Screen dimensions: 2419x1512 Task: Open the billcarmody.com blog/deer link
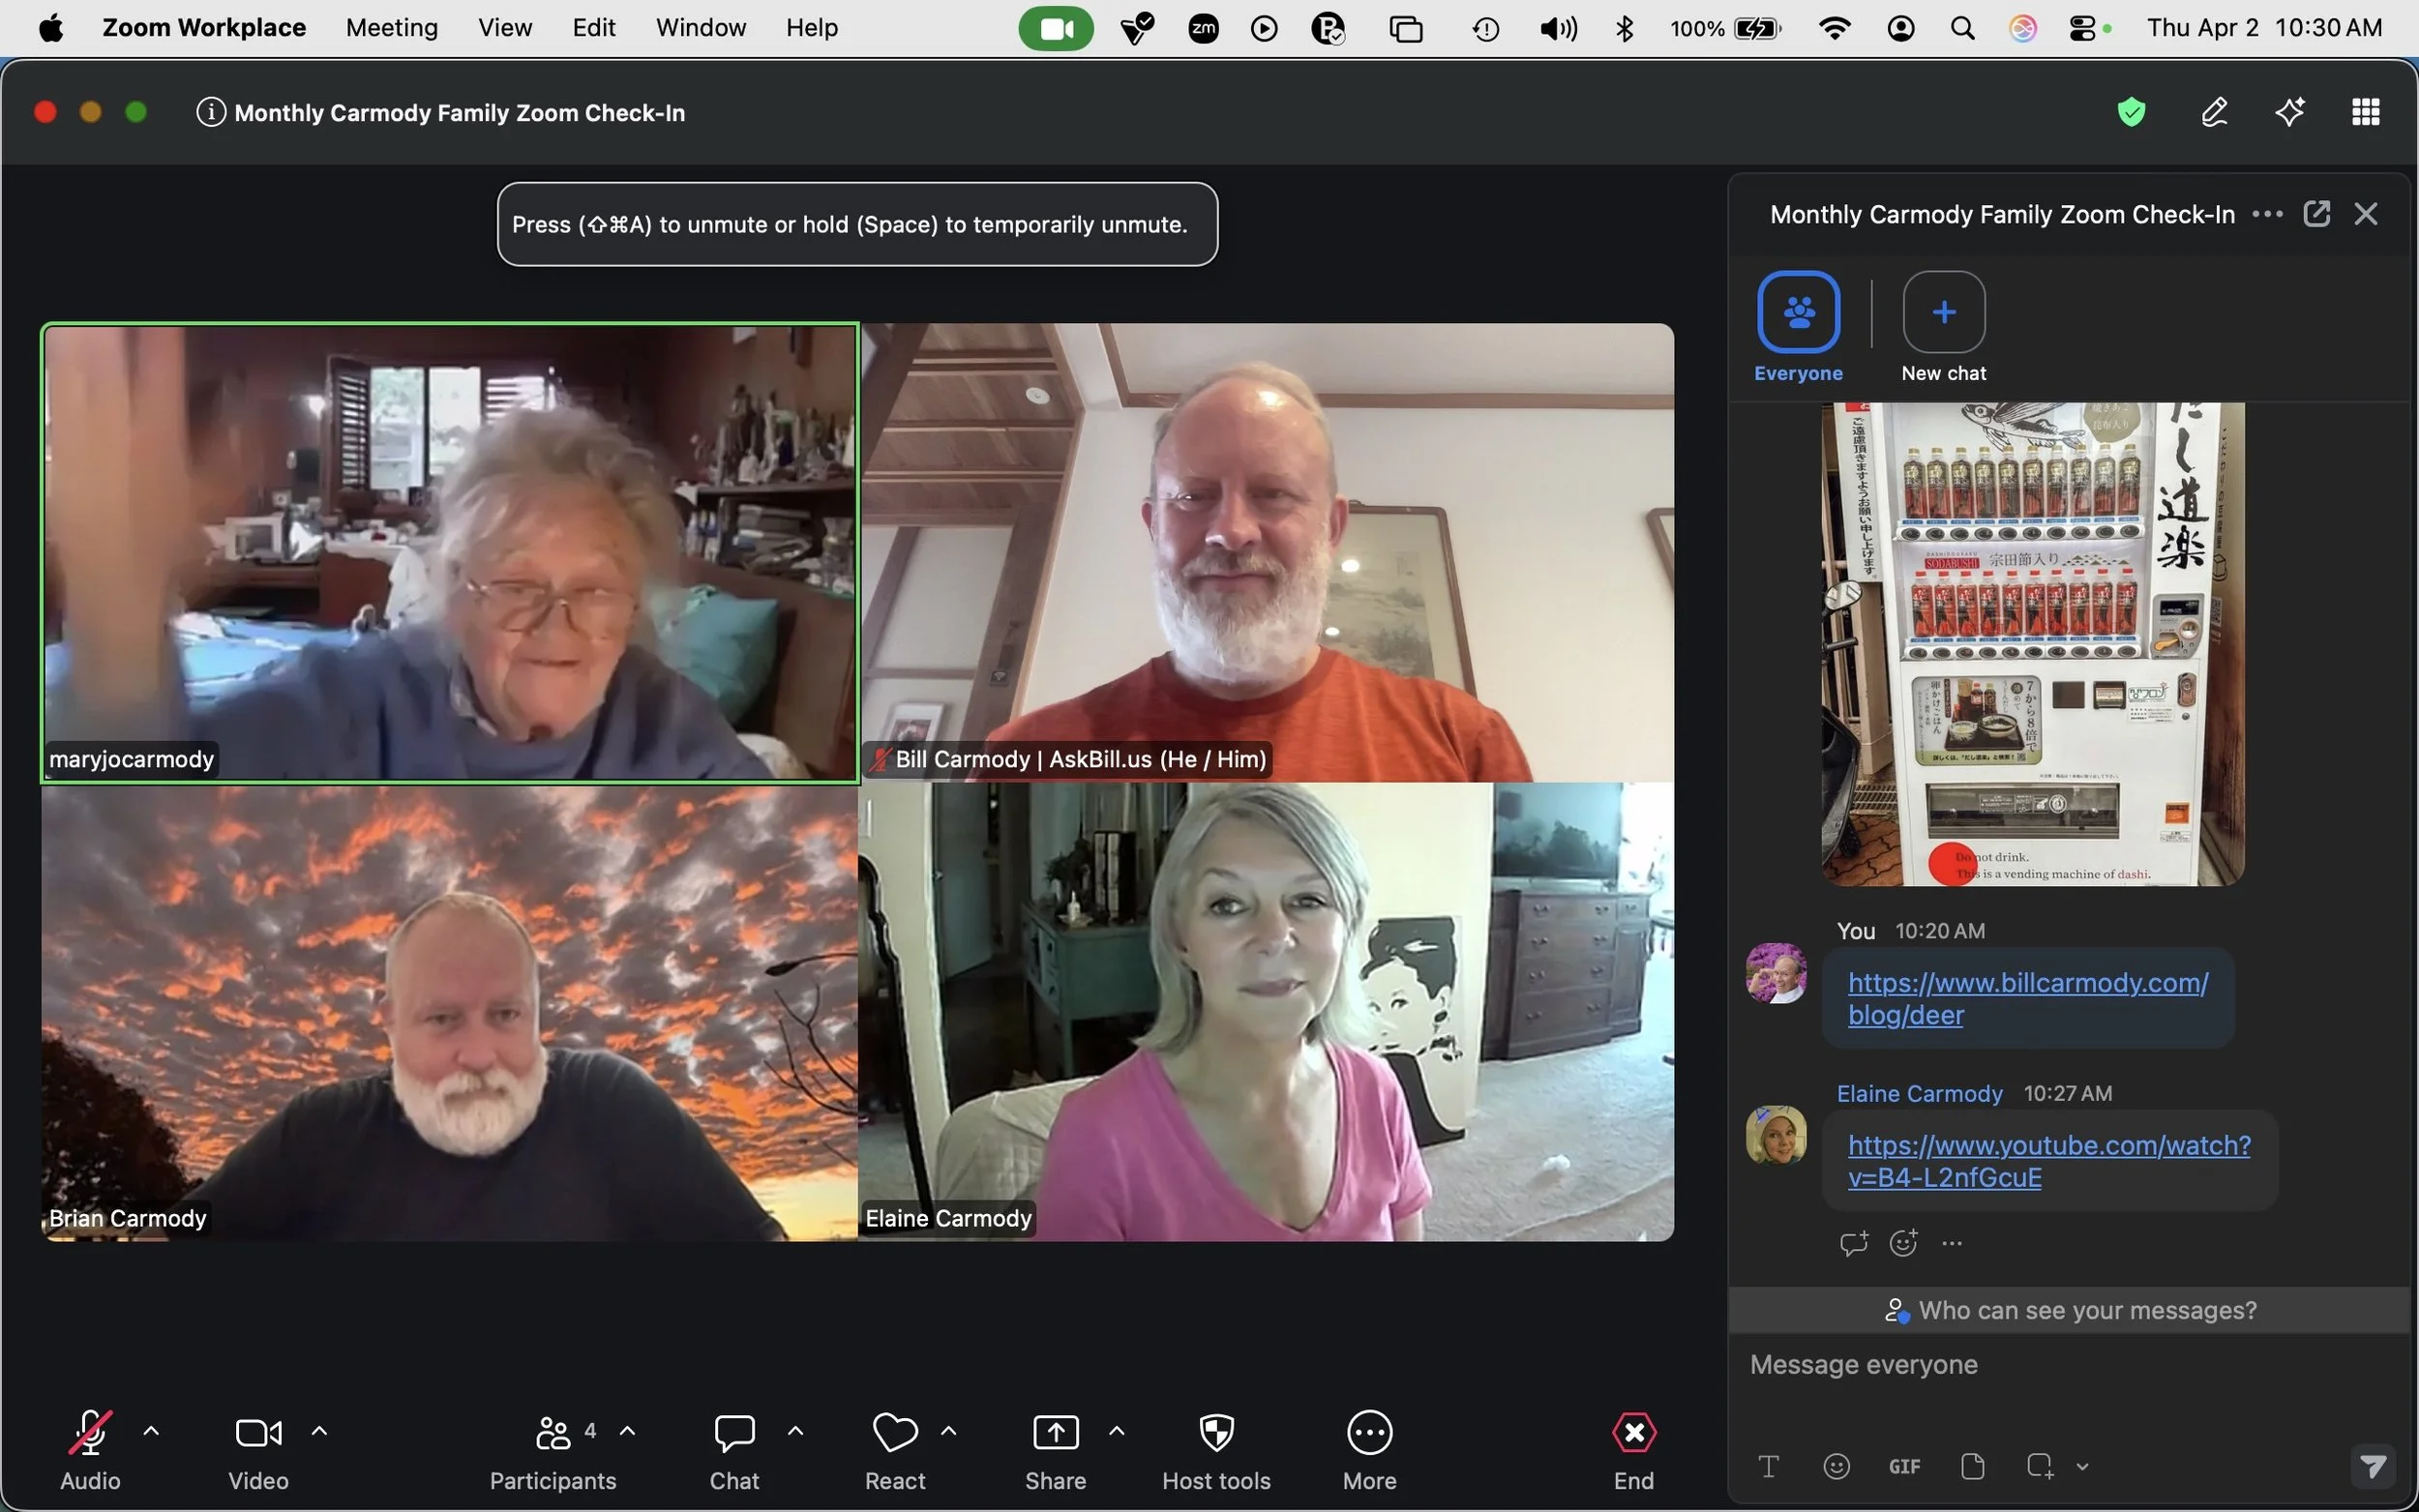point(2027,998)
